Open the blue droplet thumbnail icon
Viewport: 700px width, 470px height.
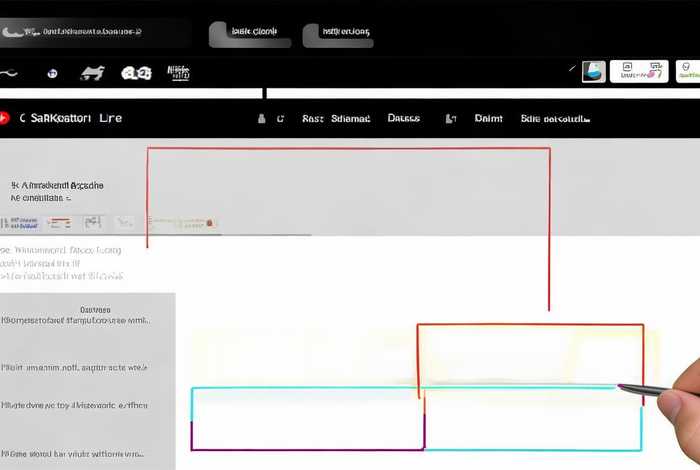pyautogui.click(x=594, y=71)
